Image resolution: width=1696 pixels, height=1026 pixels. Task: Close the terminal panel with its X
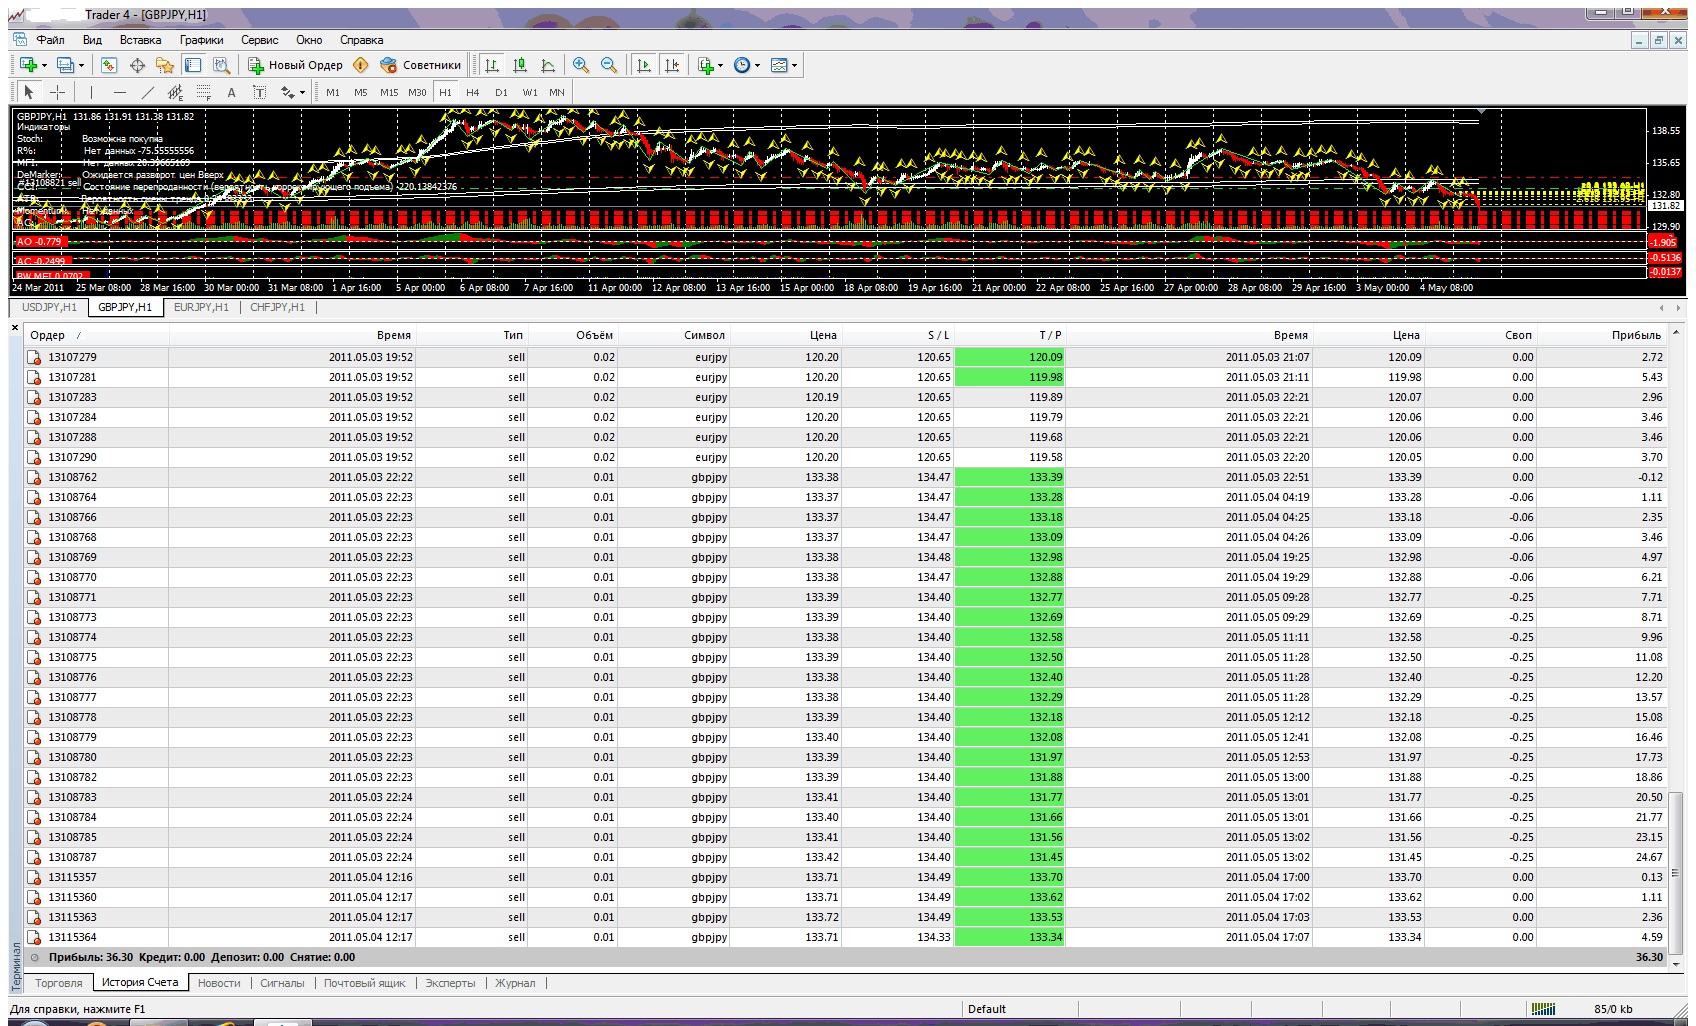pyautogui.click(x=15, y=327)
